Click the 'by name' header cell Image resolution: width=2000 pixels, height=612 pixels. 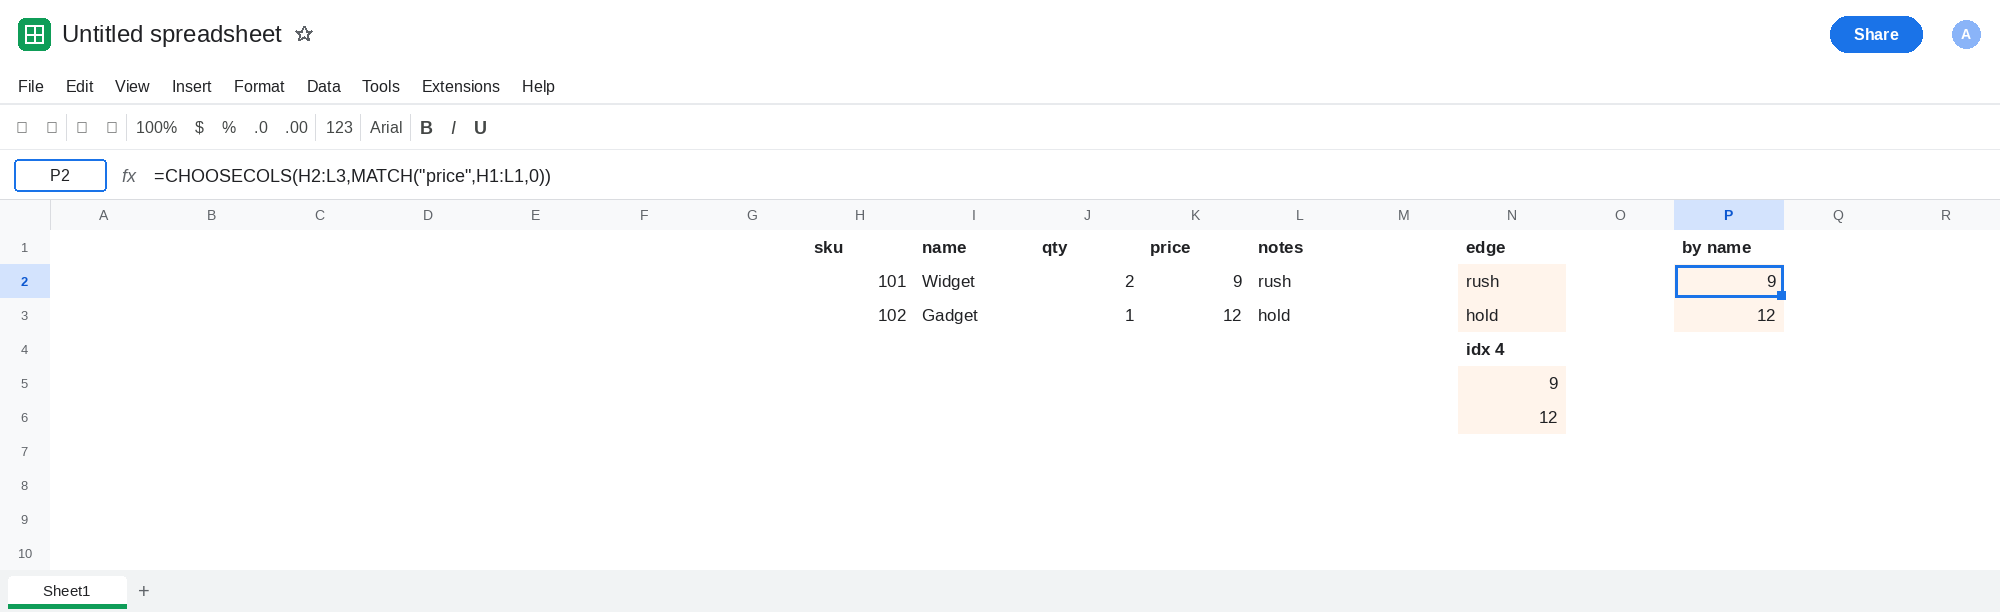pyautogui.click(x=1728, y=247)
